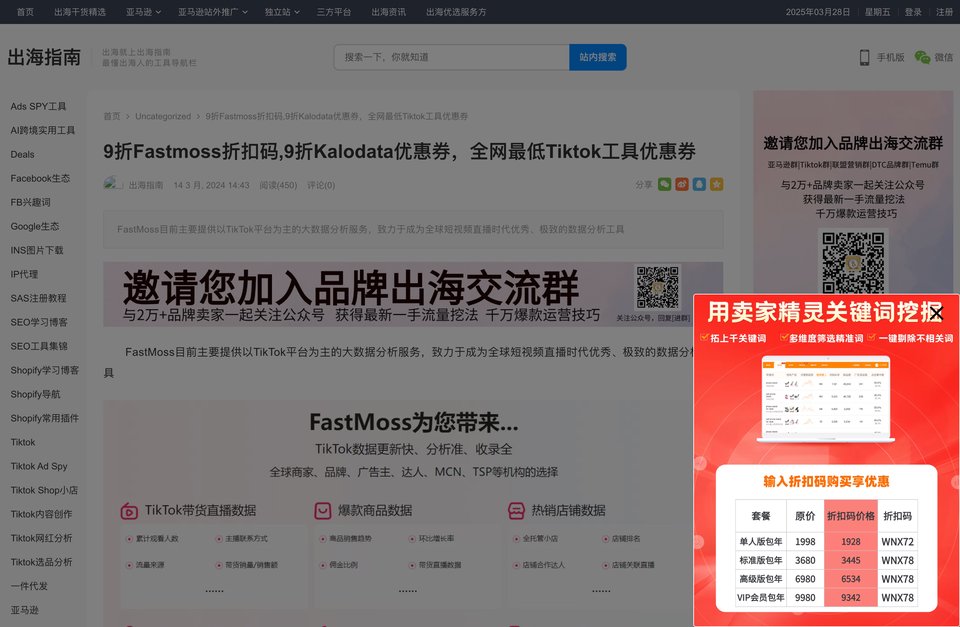Open AI跨境实用工具 in the sidebar
This screenshot has width=960, height=627.
click(43, 130)
